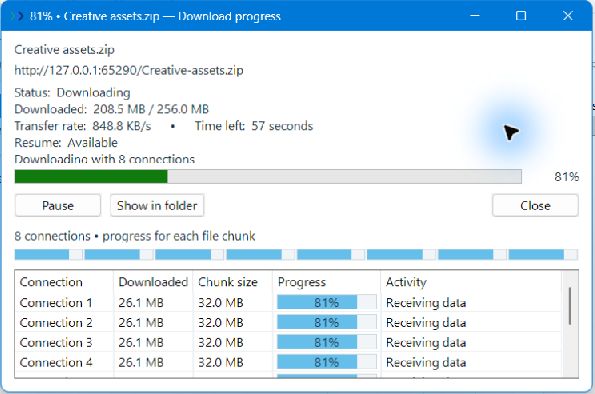Click the Show in folder button
595x394 pixels.
(x=157, y=205)
